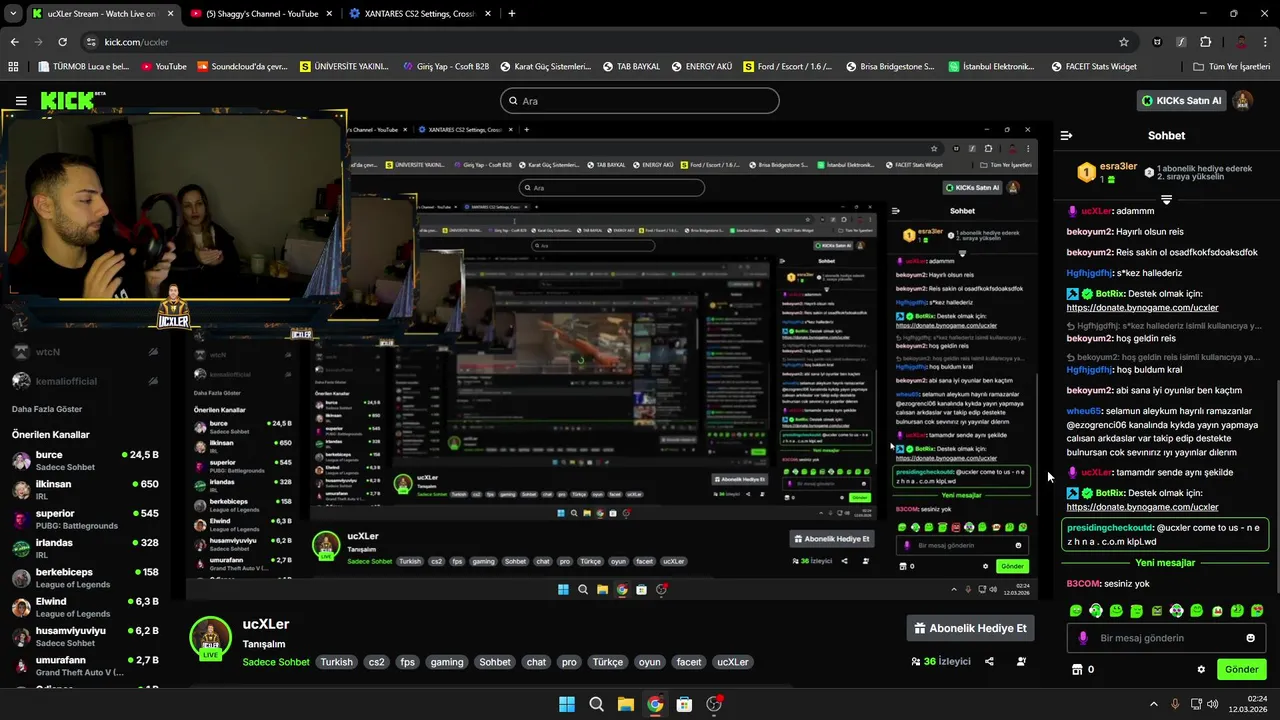Open Sadece Sohbet category link
Viewport: 1280px width, 720px height.
(x=276, y=662)
